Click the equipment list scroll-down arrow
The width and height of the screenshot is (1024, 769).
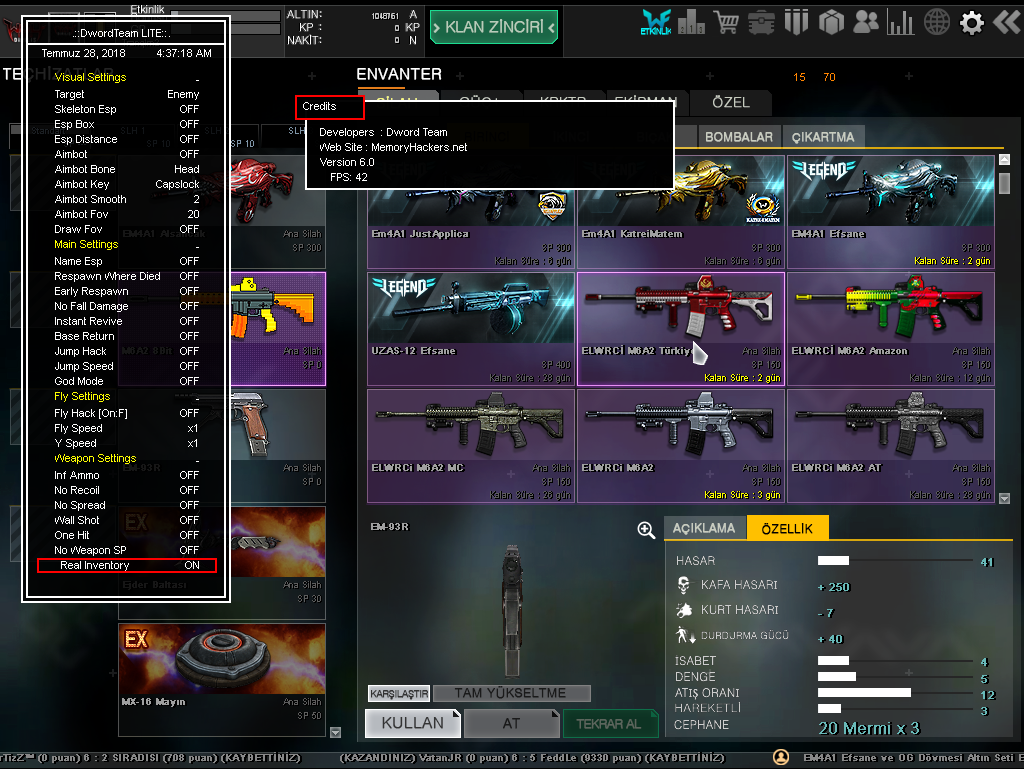coord(335,732)
